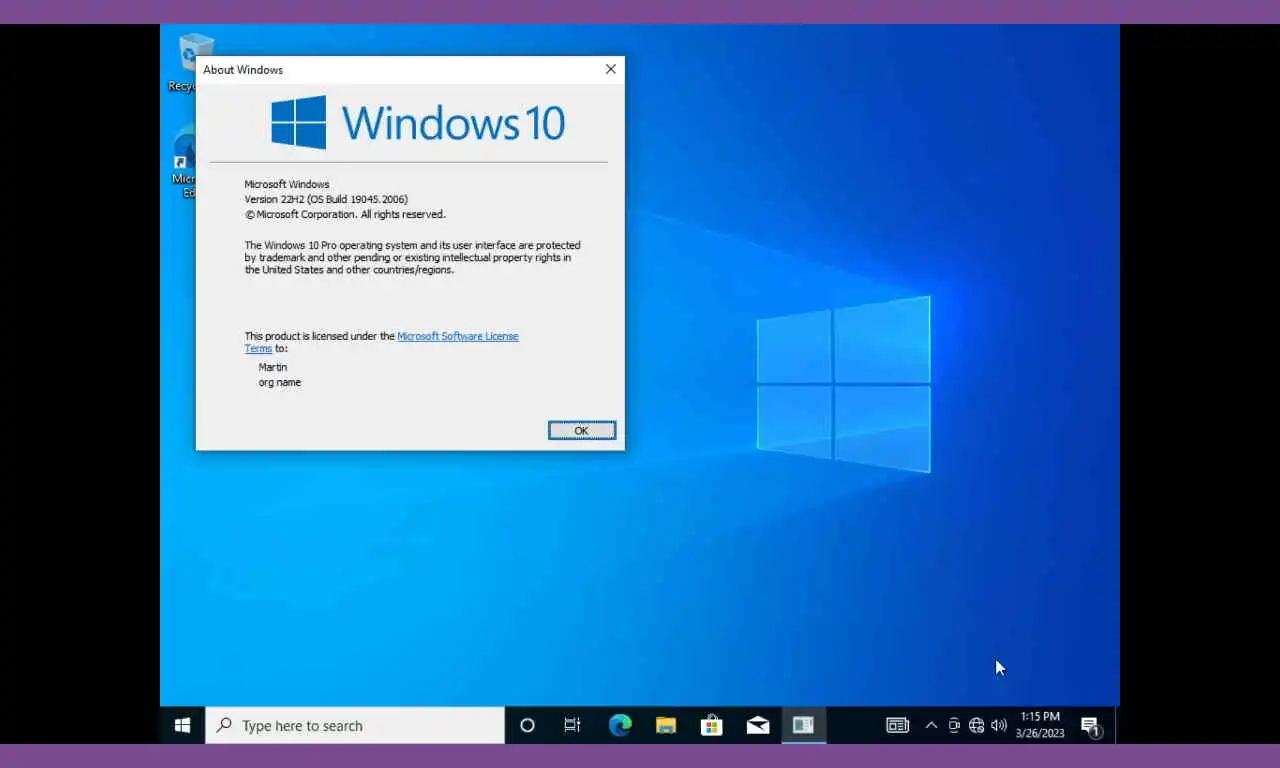Viewport: 1280px width, 768px height.
Task: Show hidden tray icons
Action: click(x=931, y=725)
